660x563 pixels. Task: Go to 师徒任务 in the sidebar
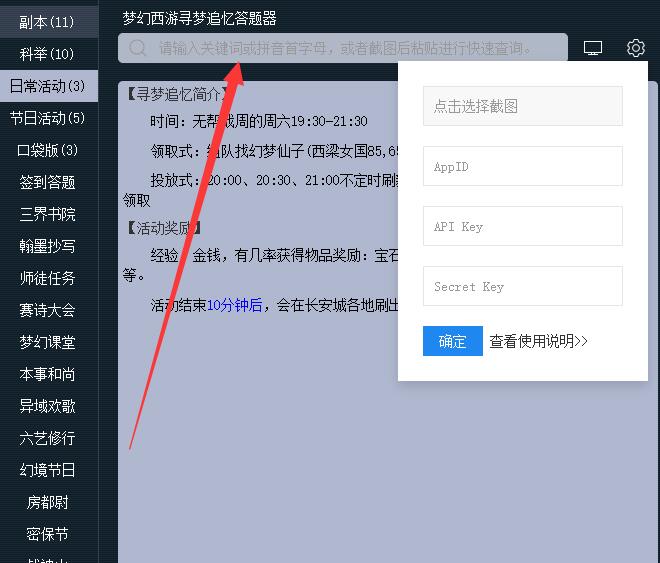(47, 278)
